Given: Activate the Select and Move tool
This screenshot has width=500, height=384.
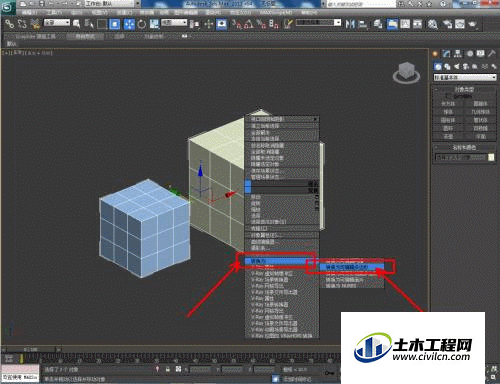Looking at the screenshot, I should (129, 24).
